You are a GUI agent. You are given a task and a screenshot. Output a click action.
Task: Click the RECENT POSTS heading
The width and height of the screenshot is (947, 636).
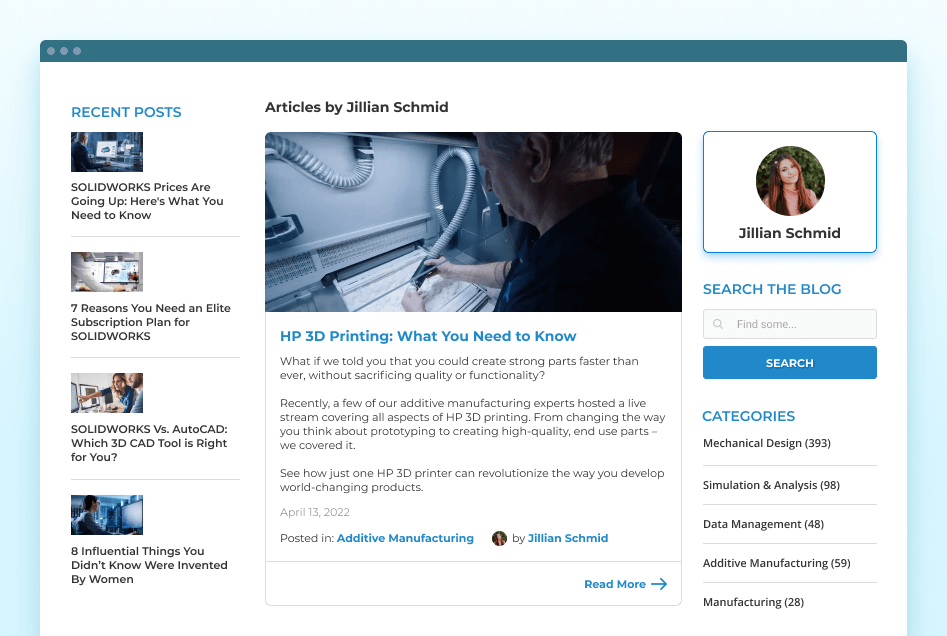coord(126,112)
